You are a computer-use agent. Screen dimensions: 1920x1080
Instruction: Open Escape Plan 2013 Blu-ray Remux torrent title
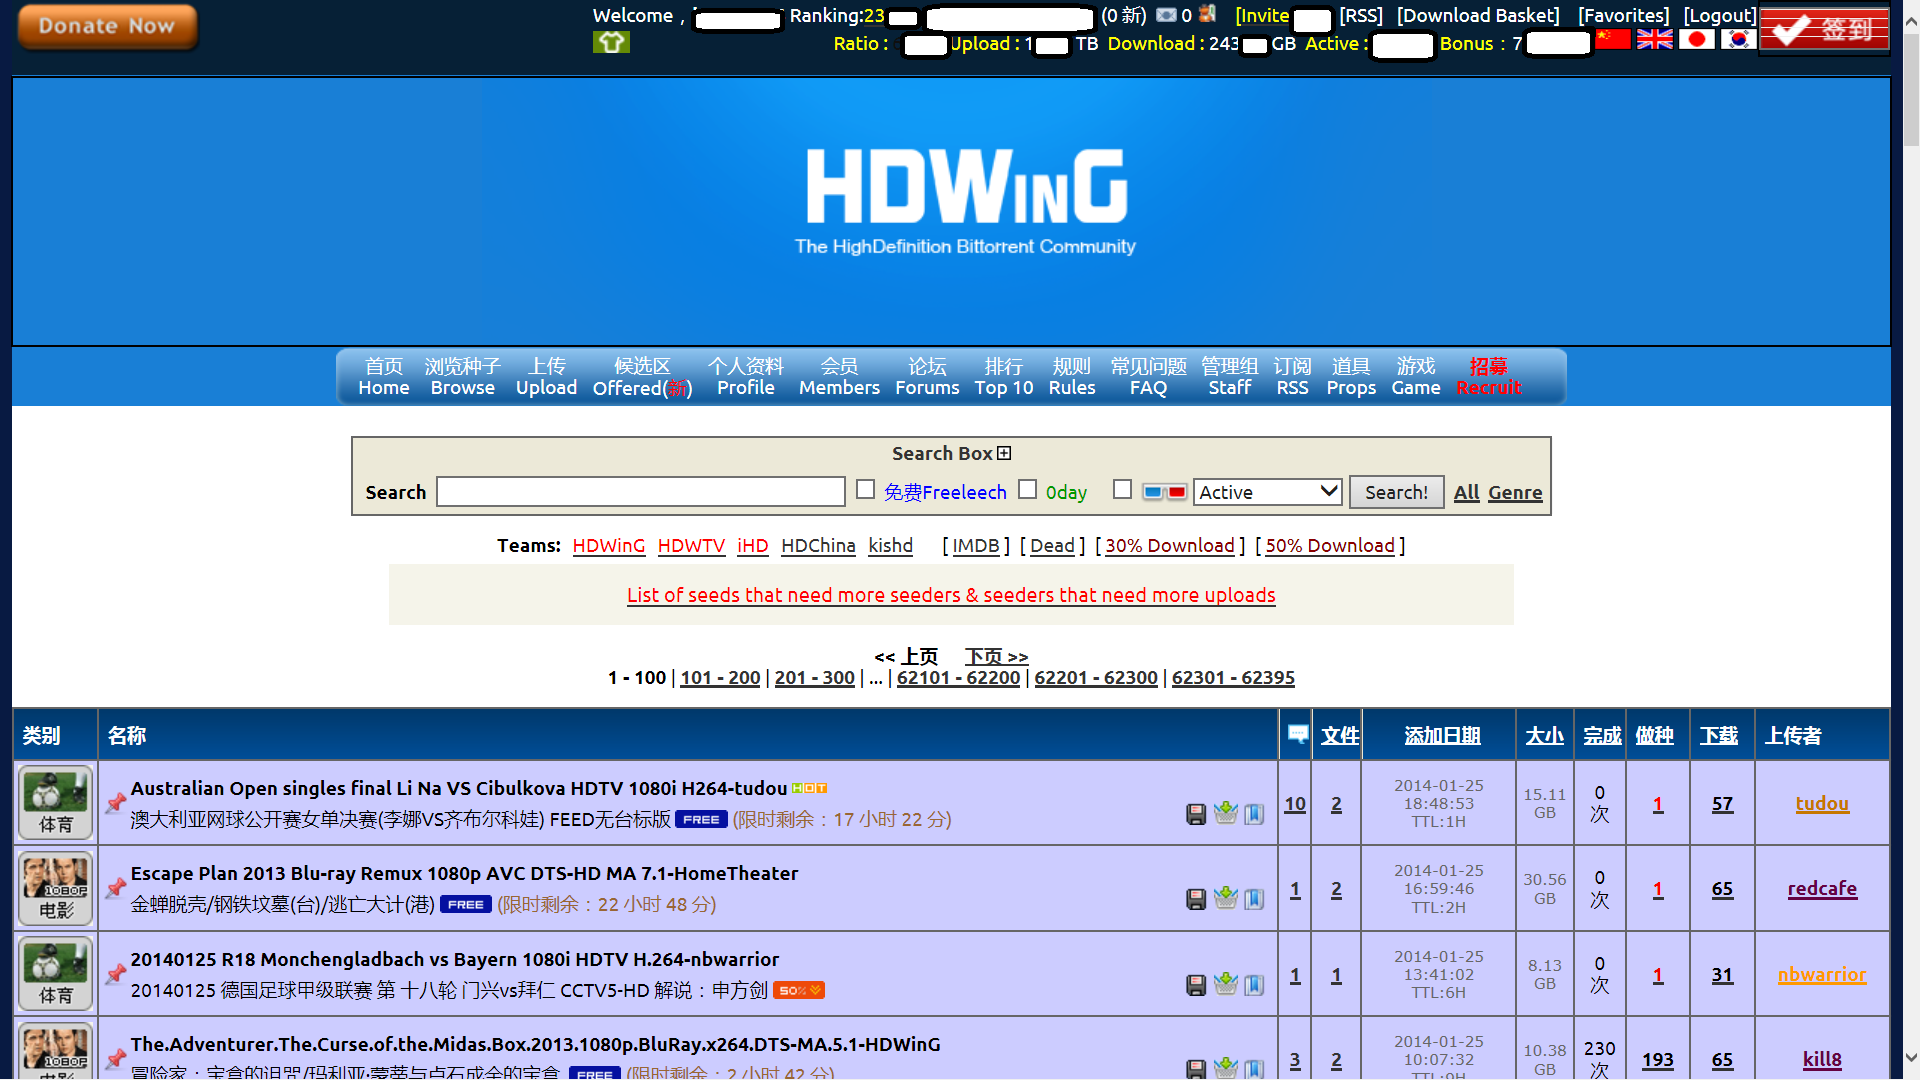(x=464, y=873)
